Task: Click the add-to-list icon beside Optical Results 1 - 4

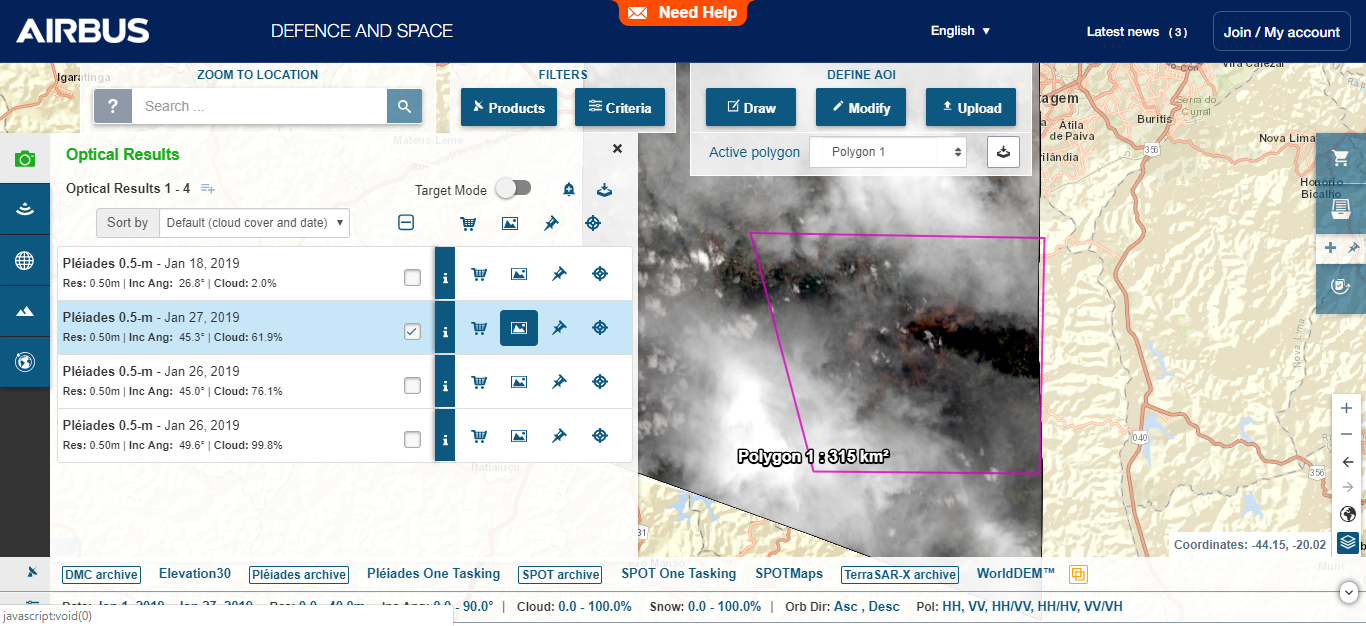Action: click(208, 188)
